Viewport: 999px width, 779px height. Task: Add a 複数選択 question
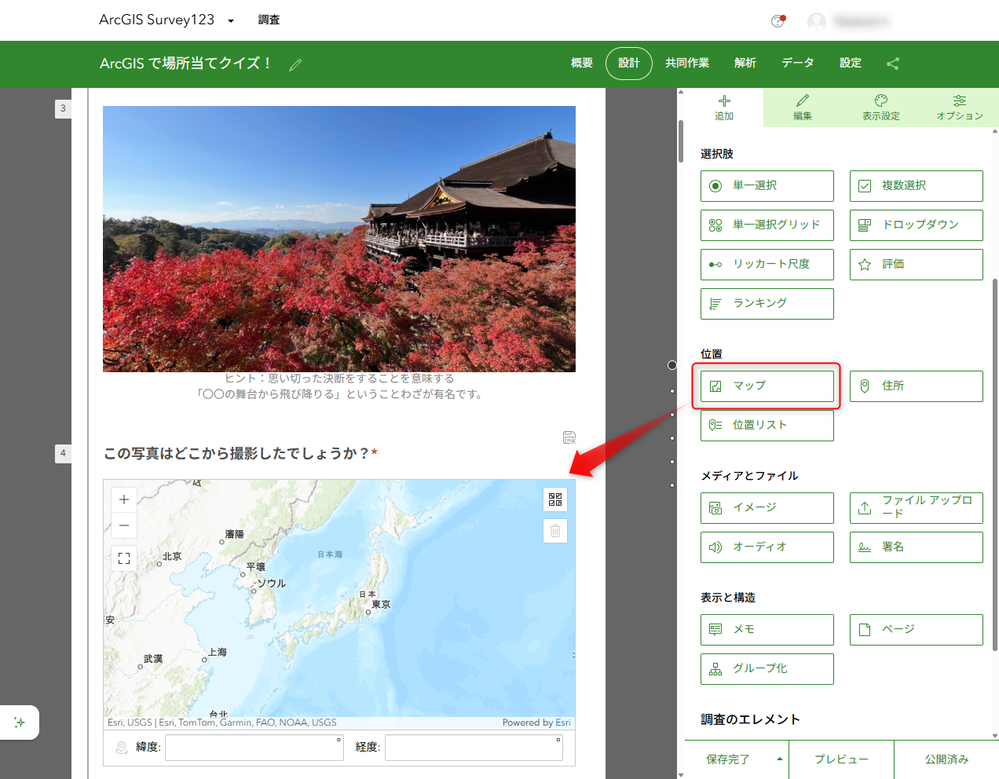(x=916, y=185)
